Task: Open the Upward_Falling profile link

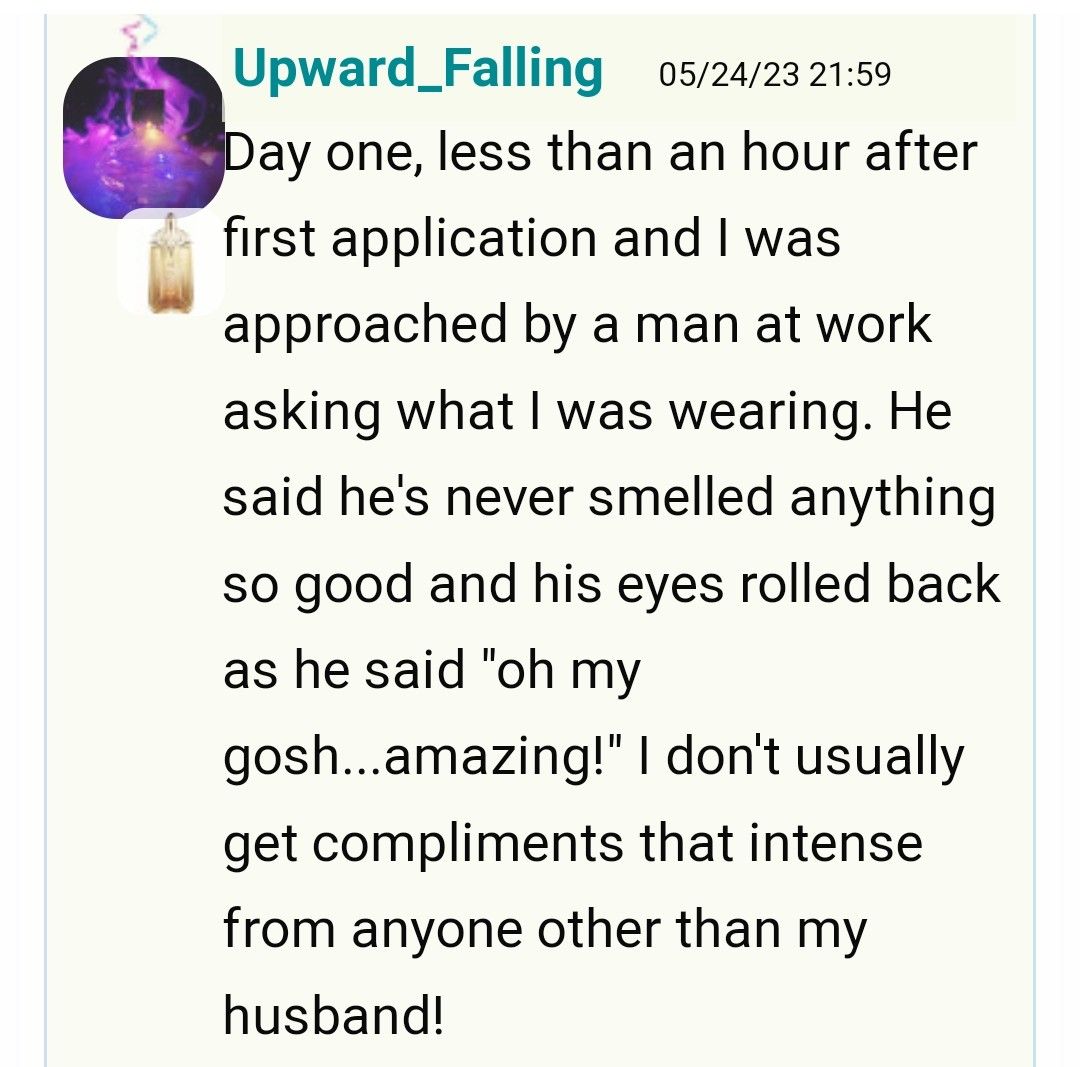Action: pos(417,70)
